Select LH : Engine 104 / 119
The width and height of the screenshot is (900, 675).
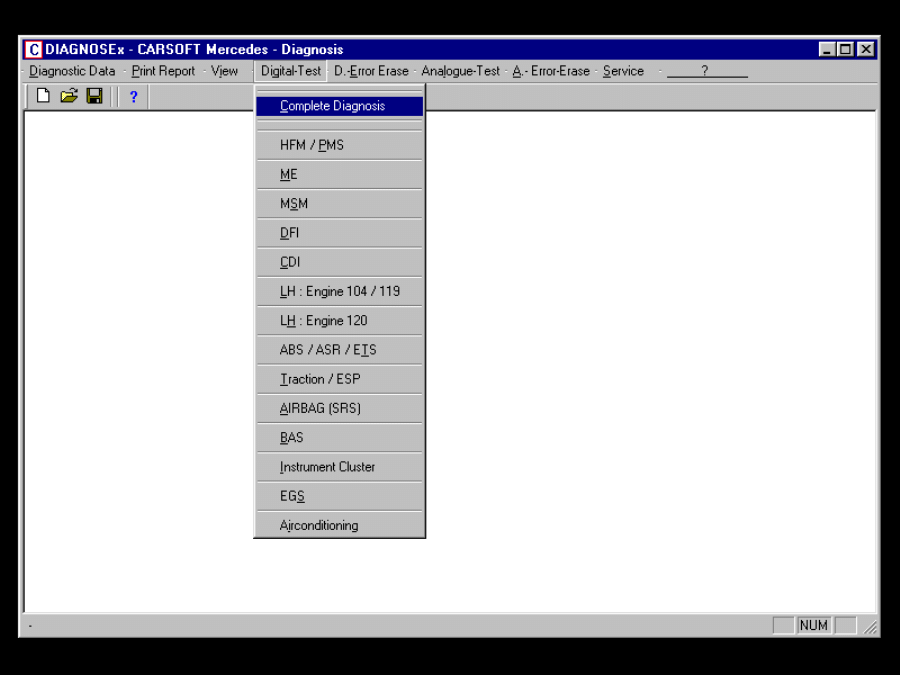coord(339,291)
